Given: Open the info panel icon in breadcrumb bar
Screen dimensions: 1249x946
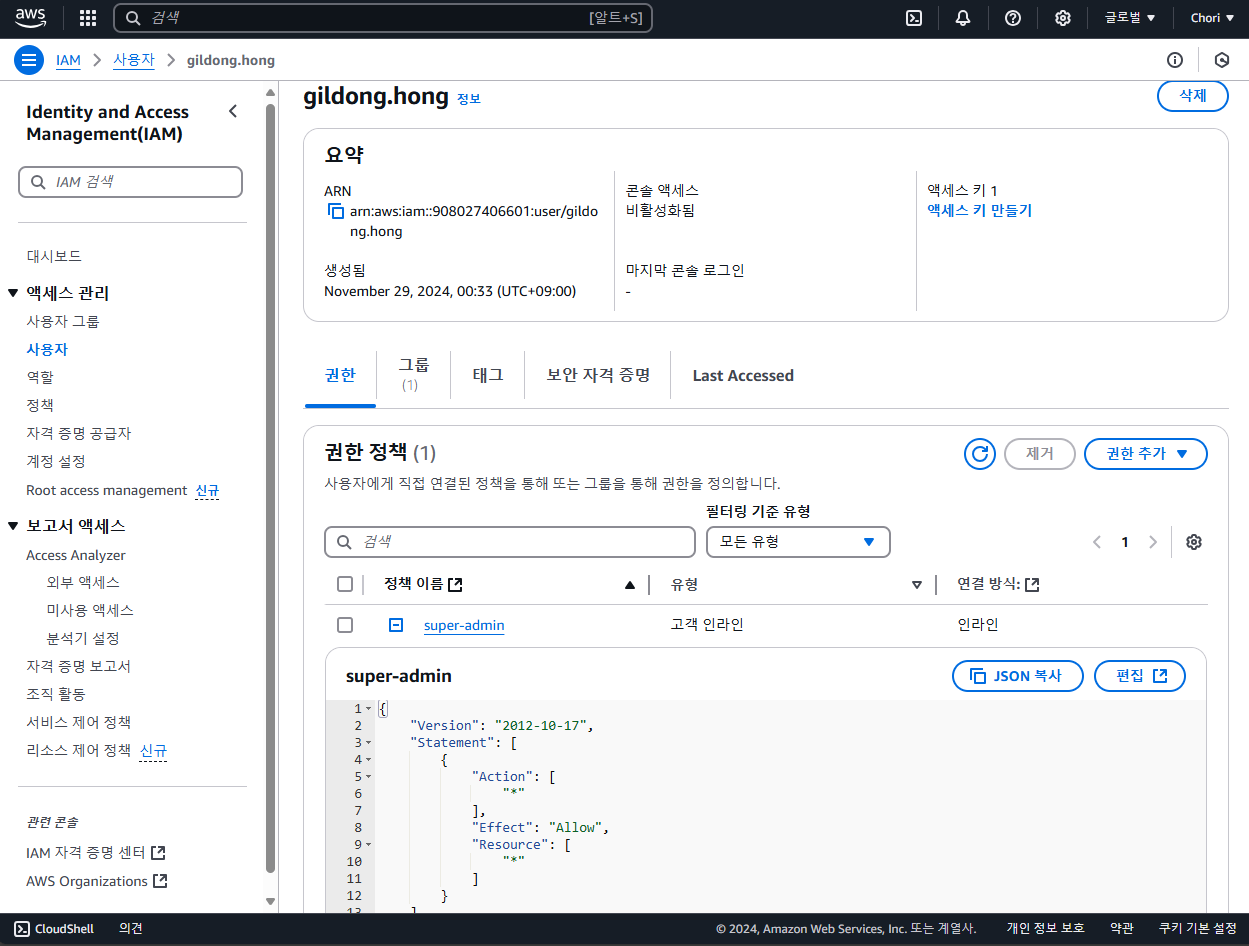Looking at the screenshot, I should point(1175,60).
